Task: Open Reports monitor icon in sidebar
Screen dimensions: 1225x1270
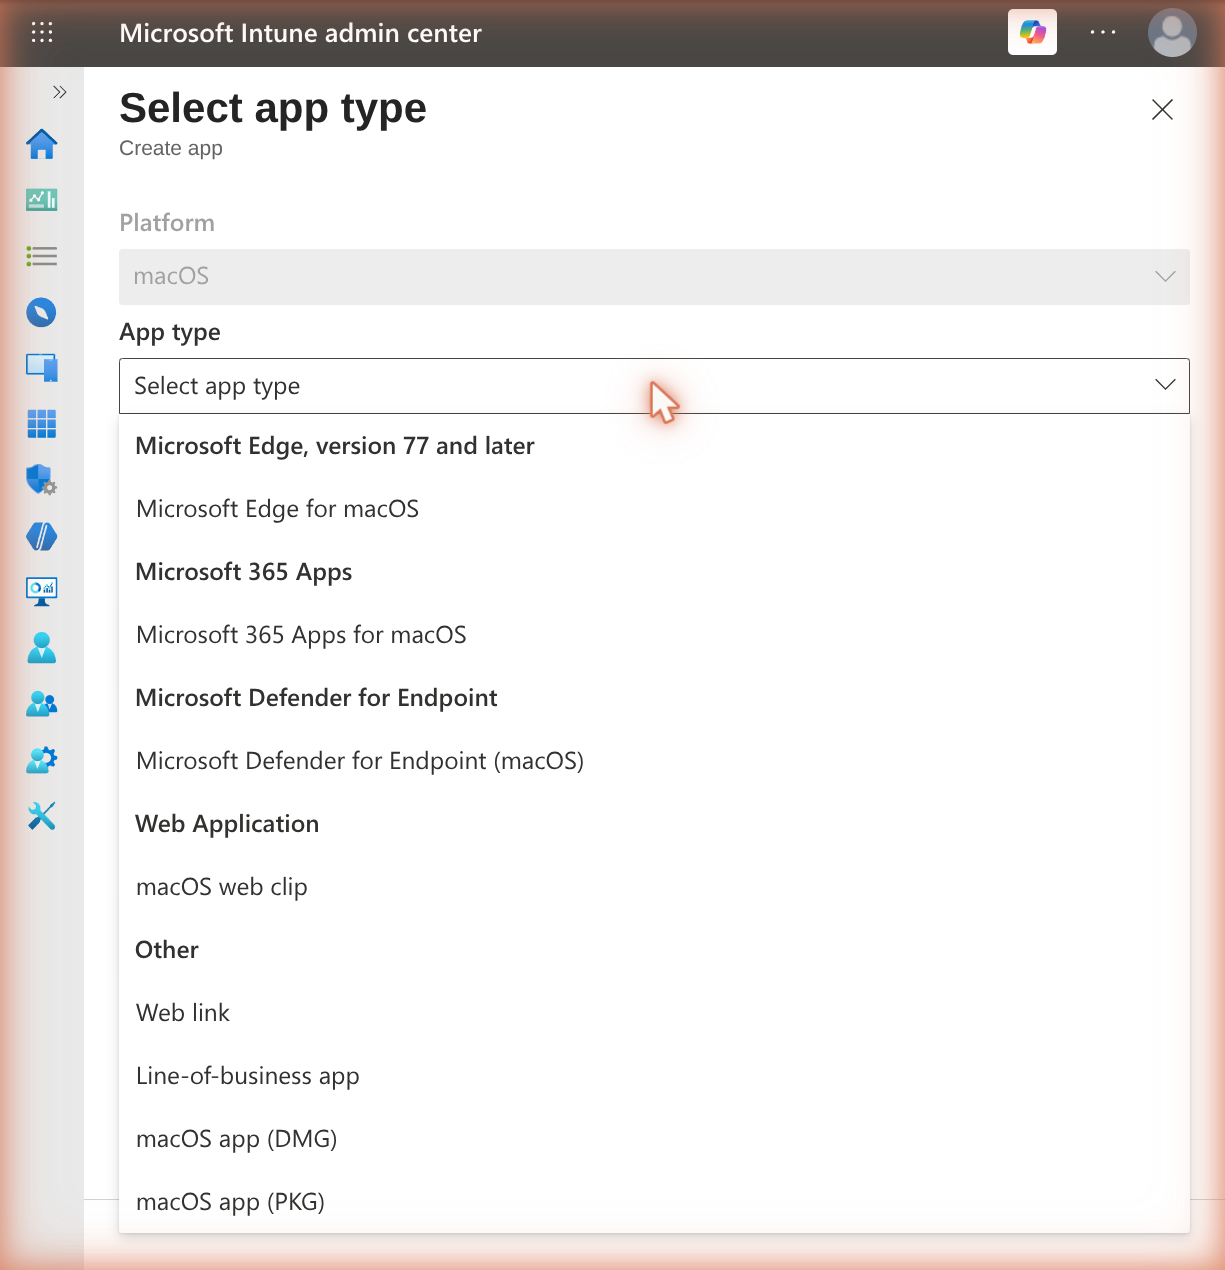Action: (42, 592)
